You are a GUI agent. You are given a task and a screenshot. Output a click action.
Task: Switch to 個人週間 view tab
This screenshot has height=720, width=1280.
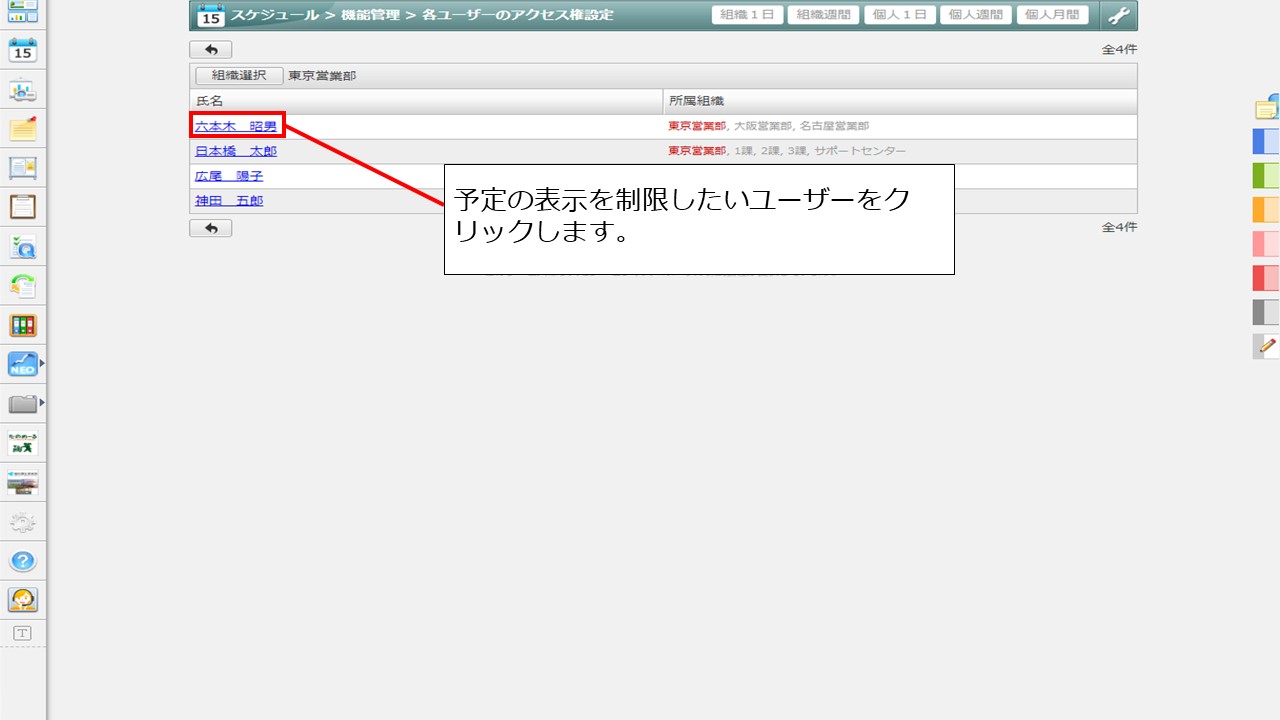pyautogui.click(x=975, y=15)
